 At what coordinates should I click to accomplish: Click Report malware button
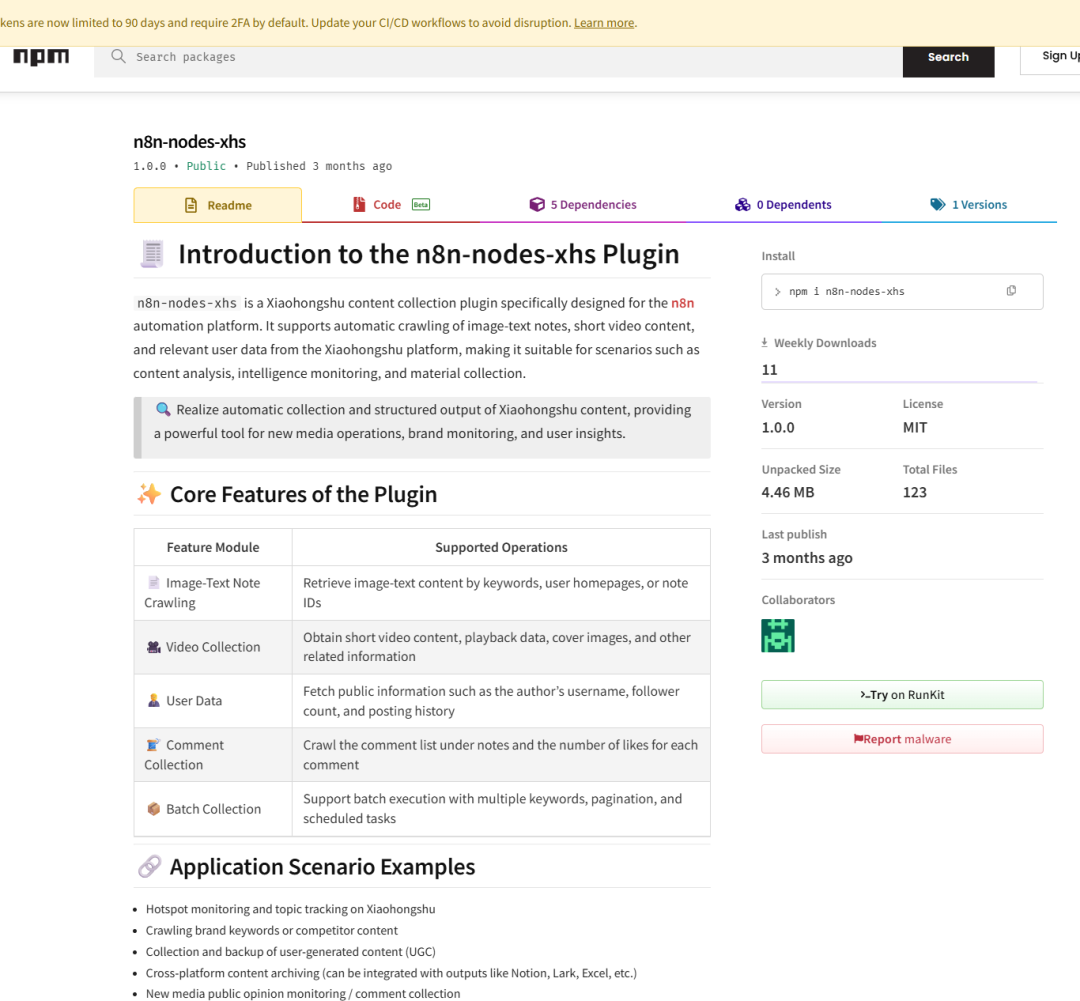point(902,739)
